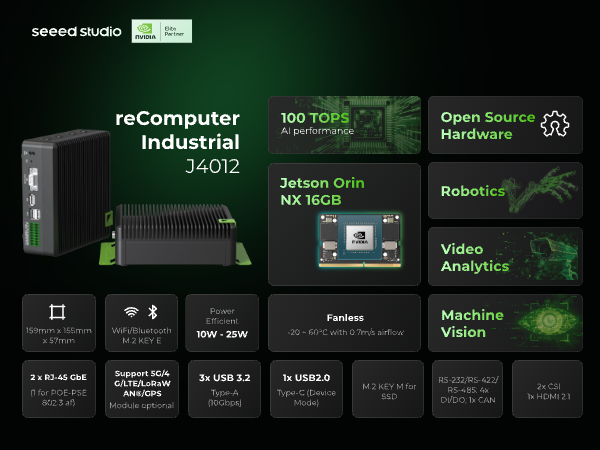This screenshot has height=450, width=600.
Task: Click the 2x CSI 1x HDMI 2.1 text
Action: [x=549, y=391]
